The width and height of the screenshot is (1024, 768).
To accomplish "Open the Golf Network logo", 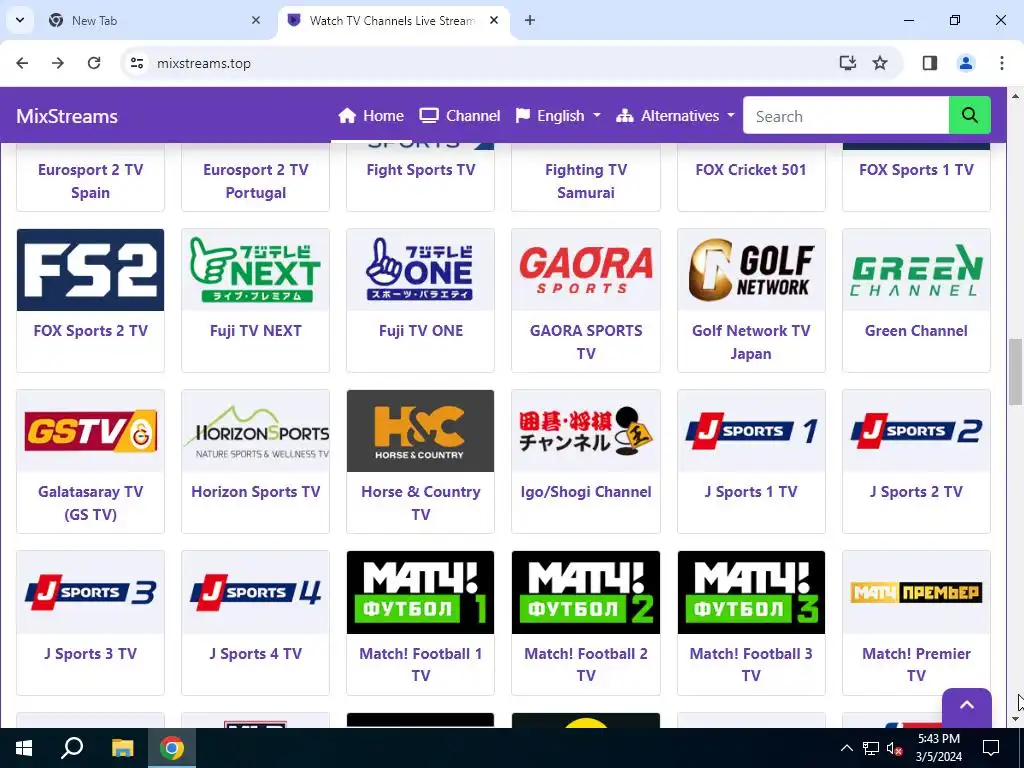I will 751,270.
